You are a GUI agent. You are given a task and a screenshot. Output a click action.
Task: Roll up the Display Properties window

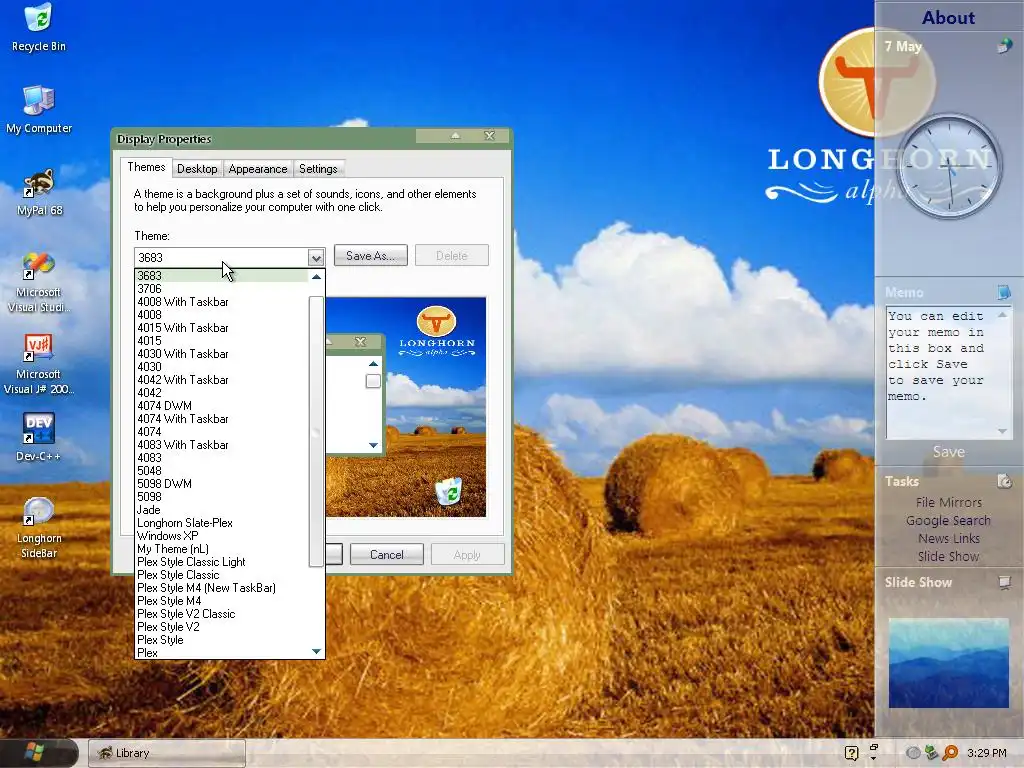(x=455, y=136)
